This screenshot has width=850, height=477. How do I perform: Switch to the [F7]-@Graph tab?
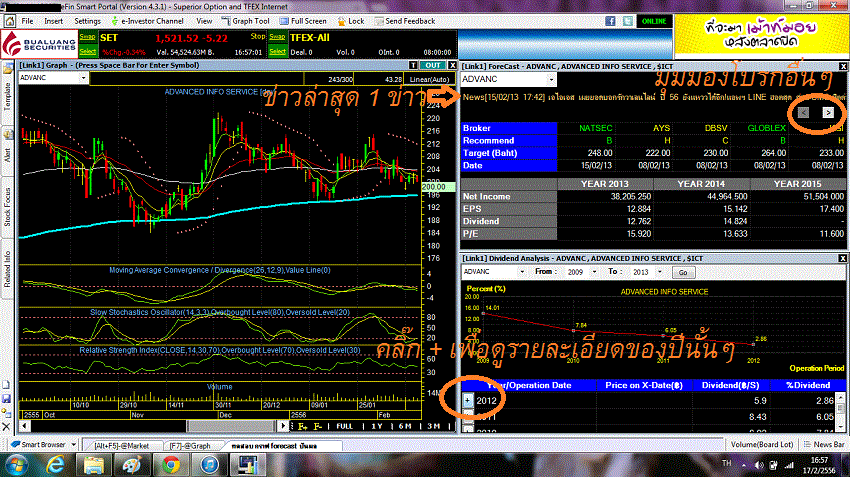[190, 446]
